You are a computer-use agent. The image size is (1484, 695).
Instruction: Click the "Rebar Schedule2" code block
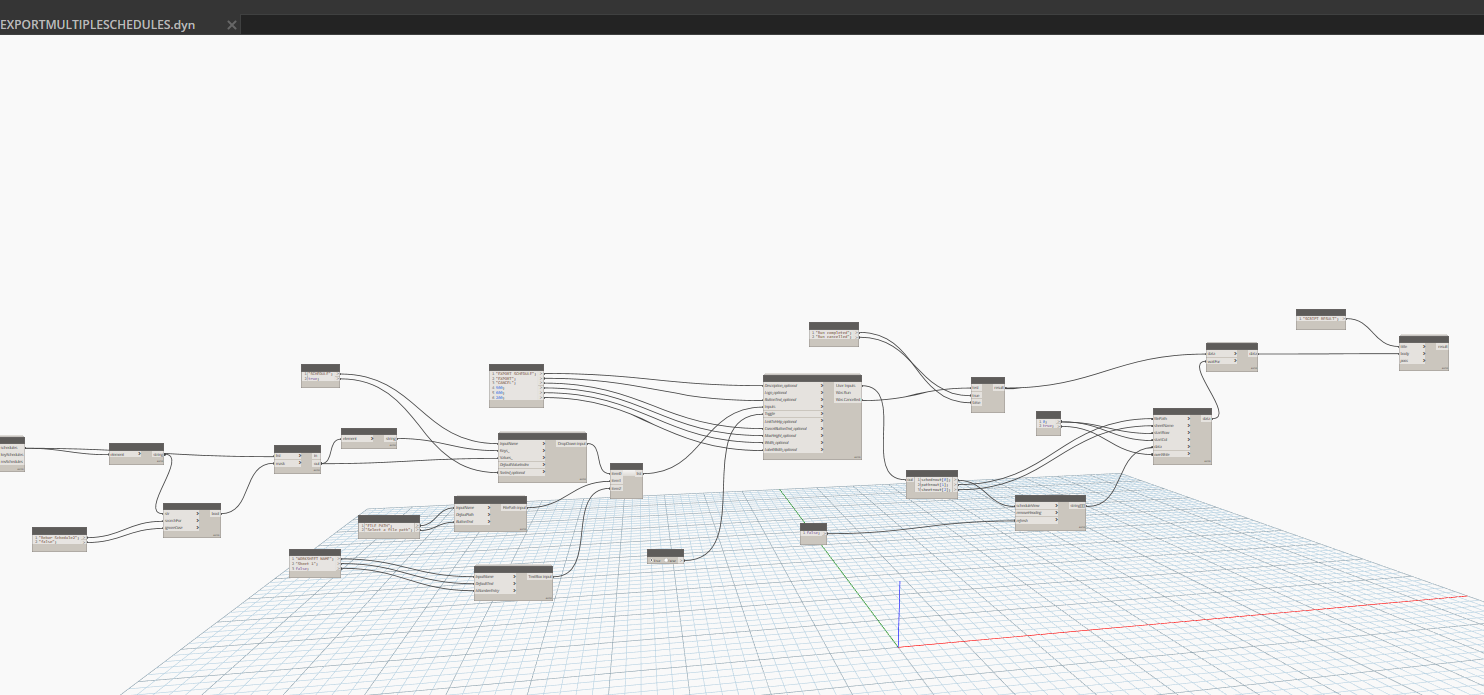tap(59, 539)
